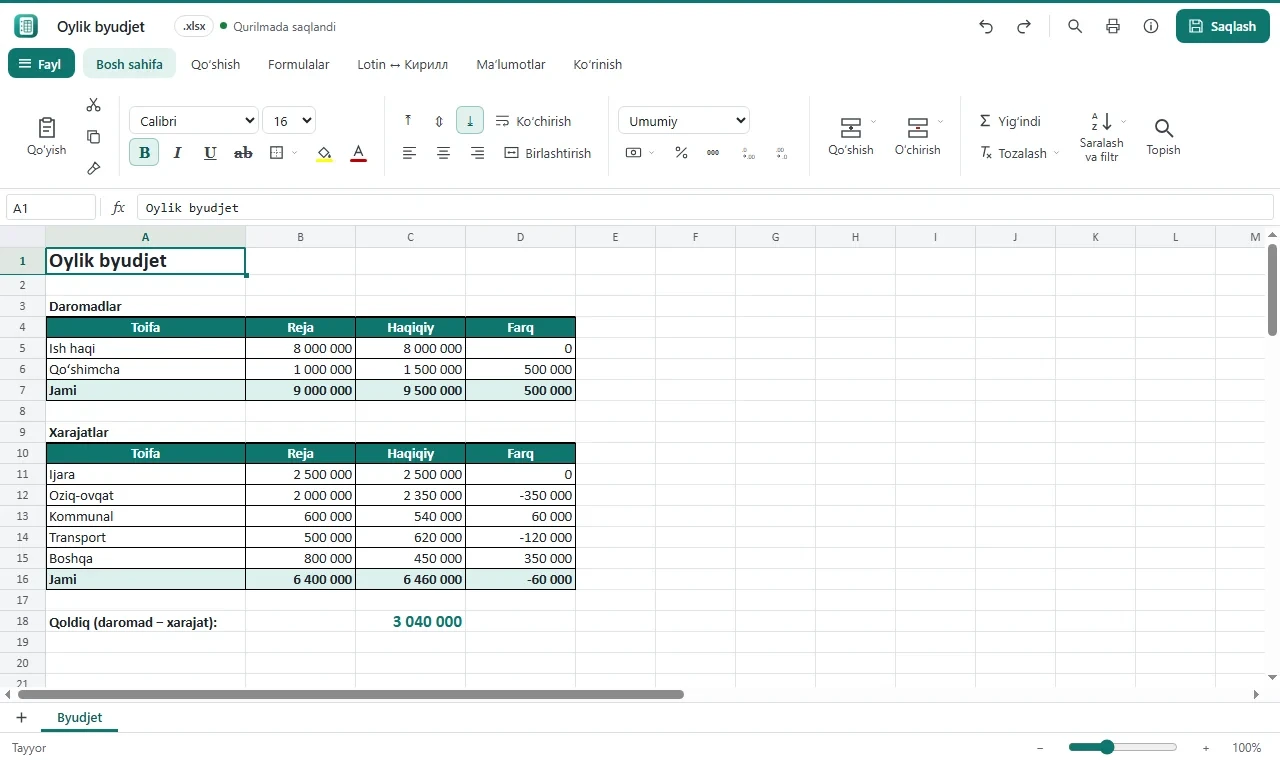Click the undo arrow icon
The height and width of the screenshot is (760, 1280).
coord(986,27)
